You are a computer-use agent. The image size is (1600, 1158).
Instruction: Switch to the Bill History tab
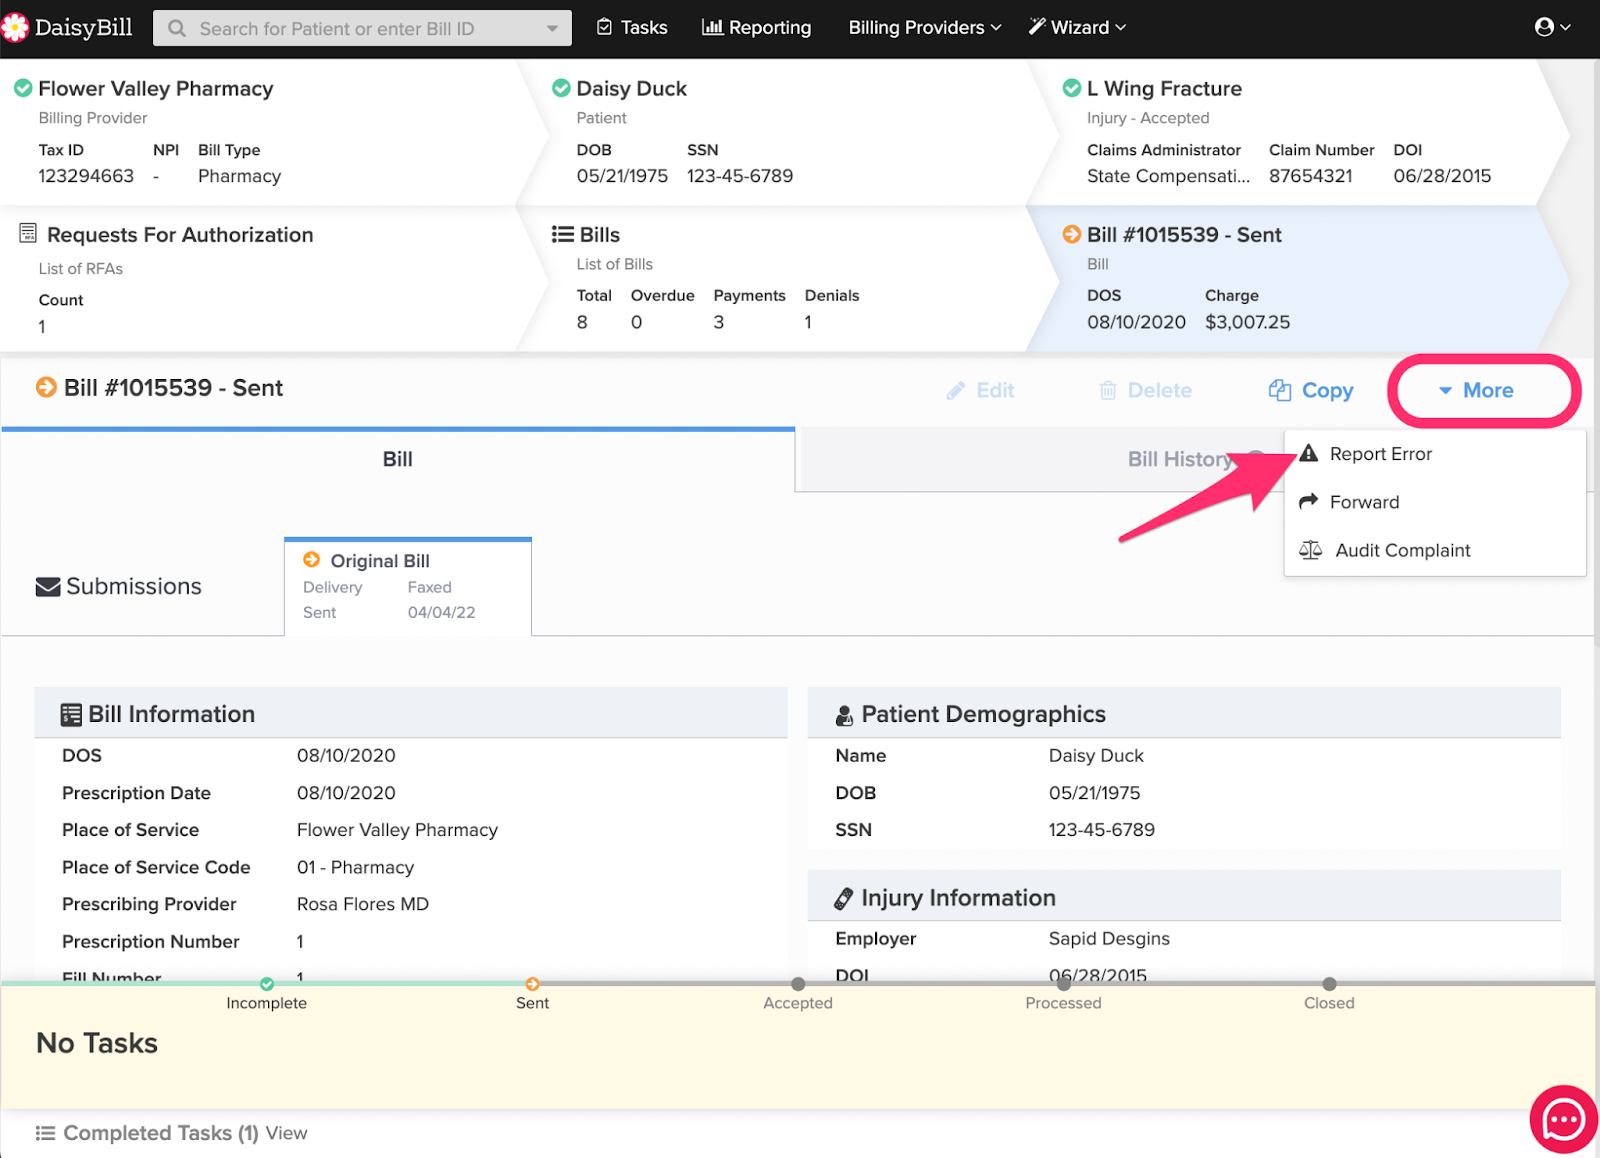click(1180, 459)
